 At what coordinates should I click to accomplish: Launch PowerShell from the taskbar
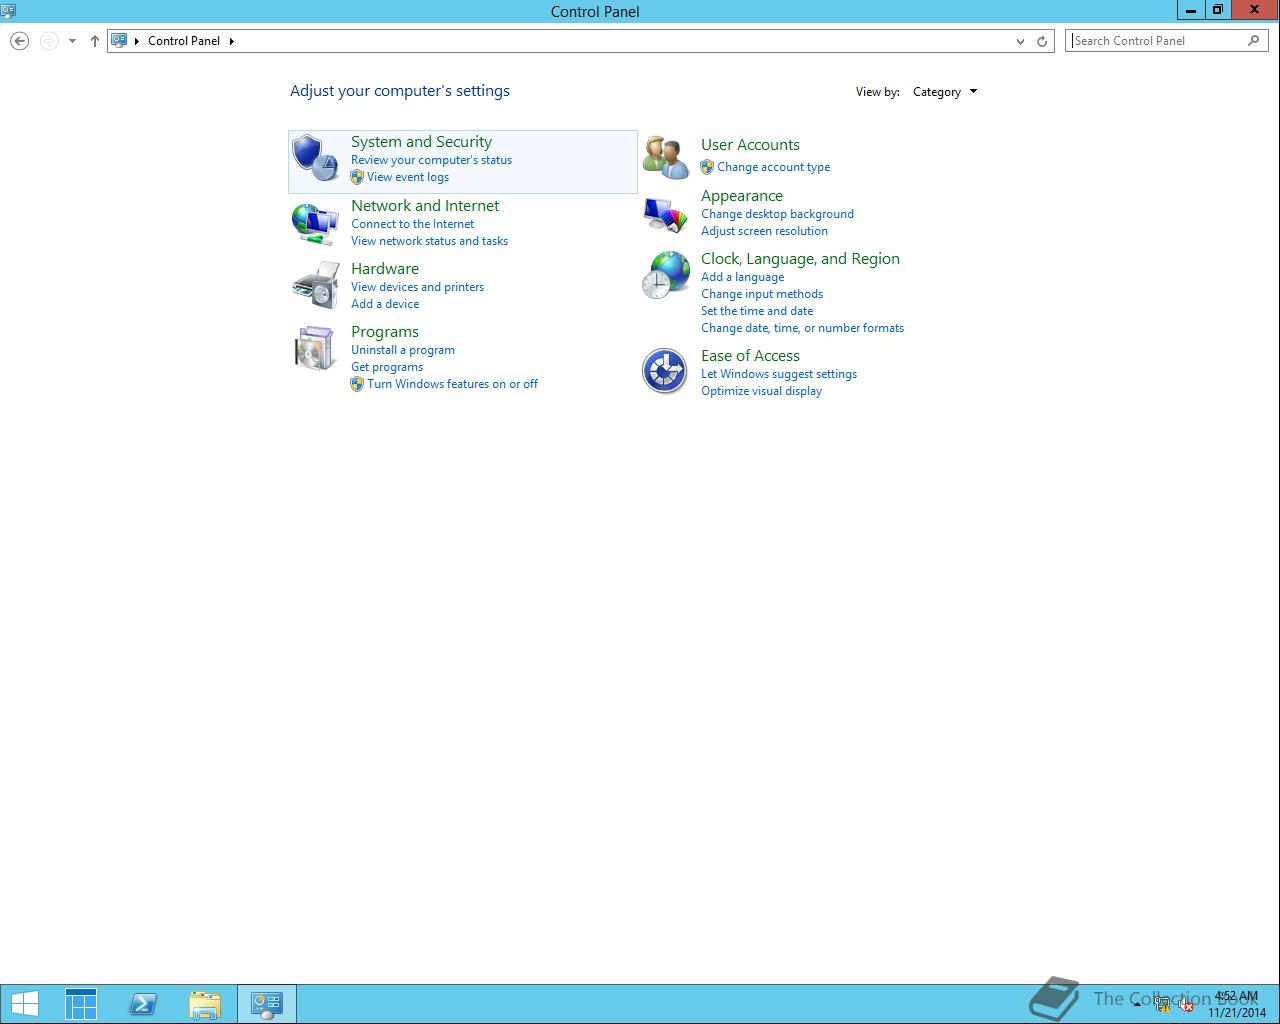[143, 1004]
